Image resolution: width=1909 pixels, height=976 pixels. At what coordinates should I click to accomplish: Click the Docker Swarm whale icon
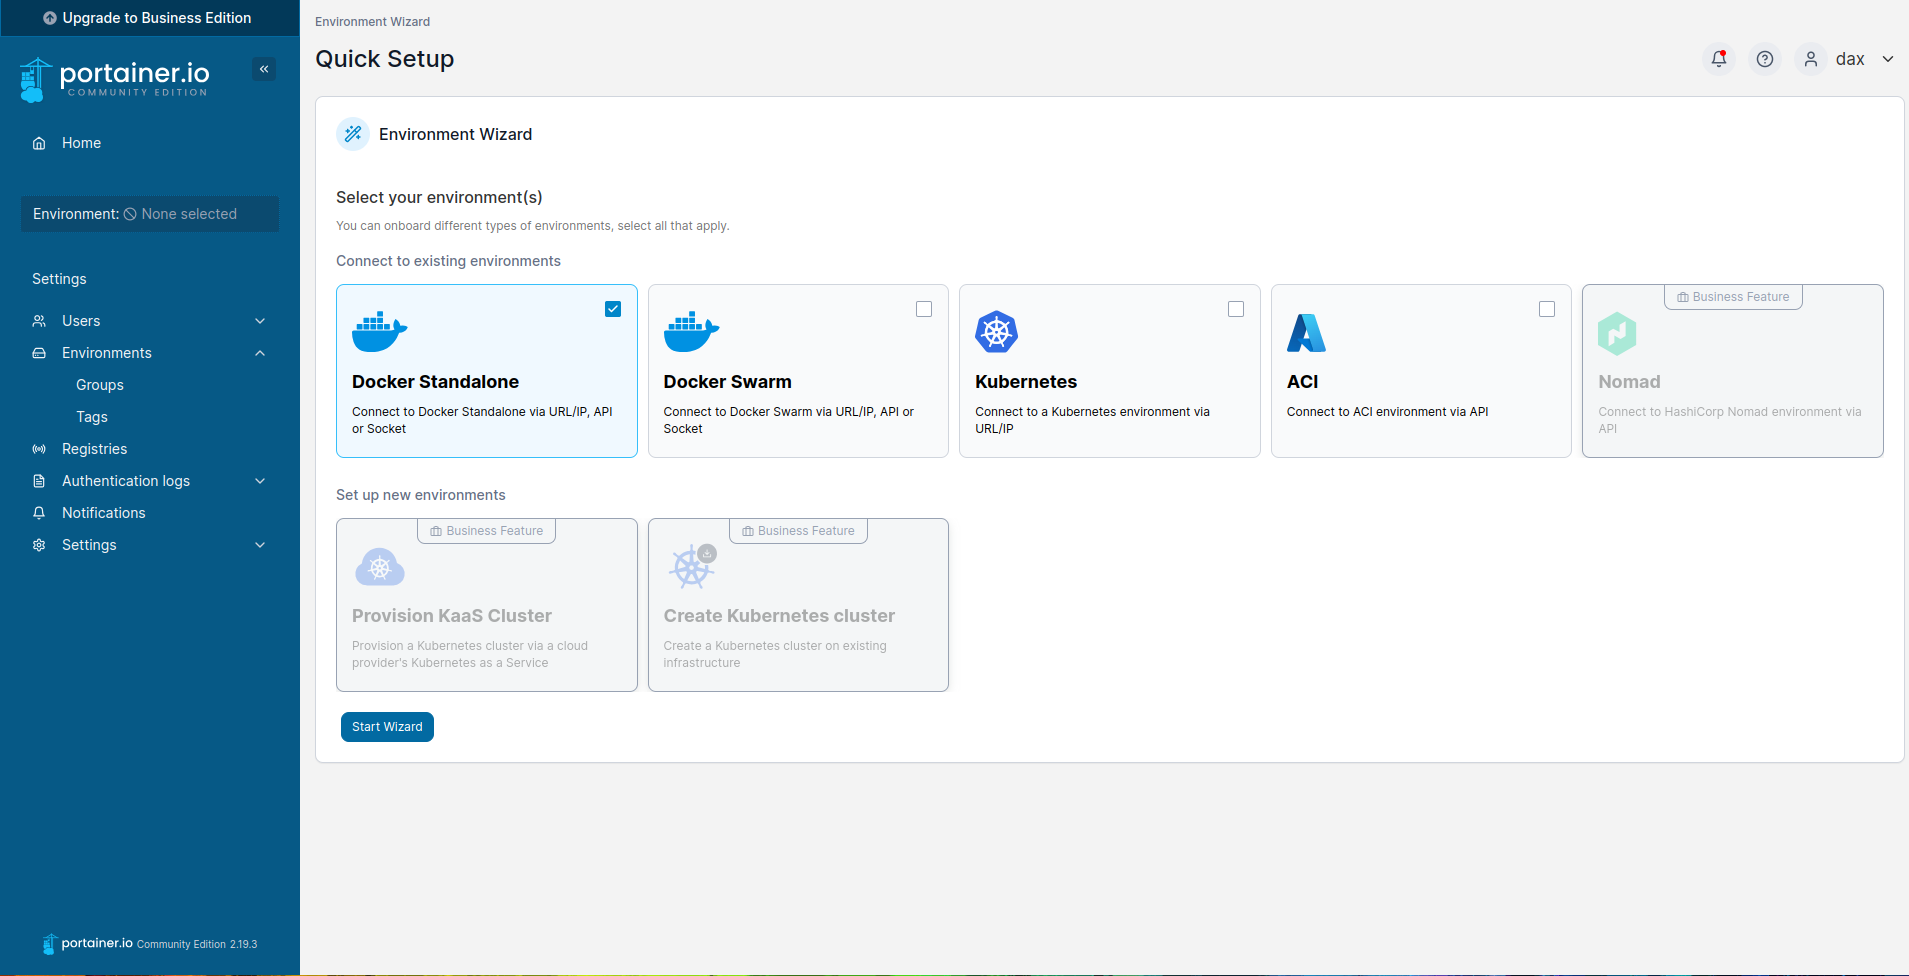[691, 332]
